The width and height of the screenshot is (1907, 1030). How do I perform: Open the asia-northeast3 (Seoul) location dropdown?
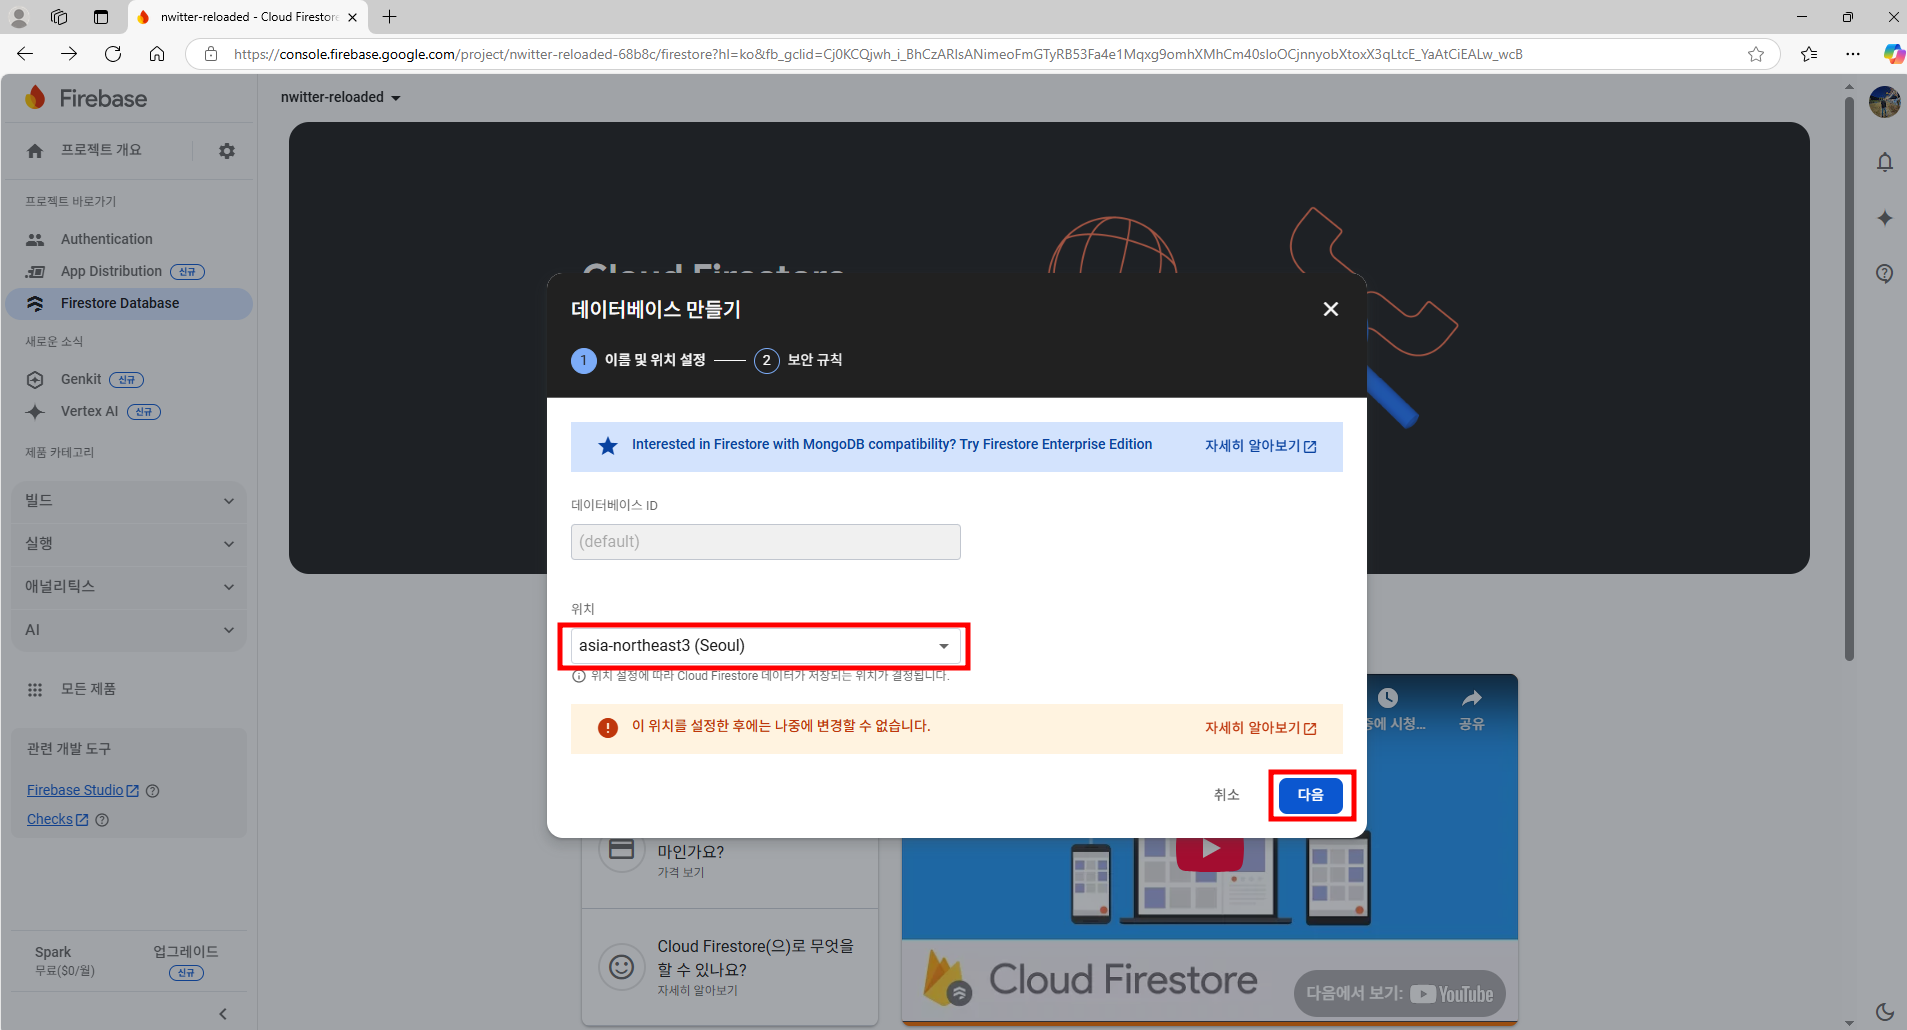coord(766,646)
